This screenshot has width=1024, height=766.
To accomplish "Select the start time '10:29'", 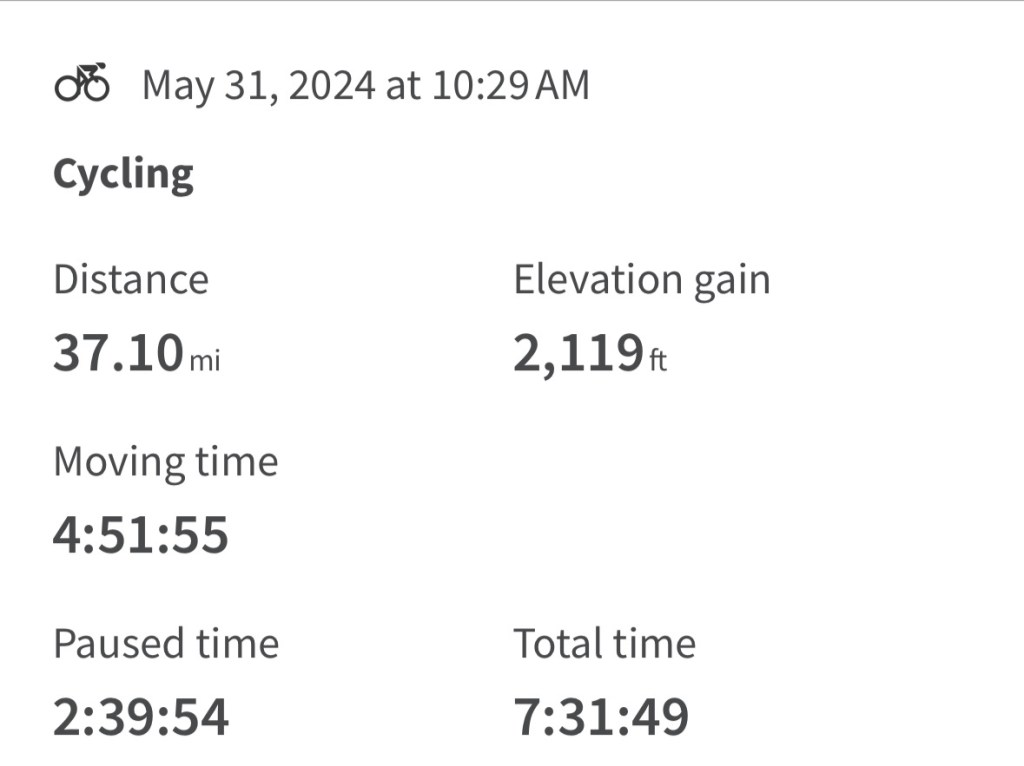I will point(480,86).
